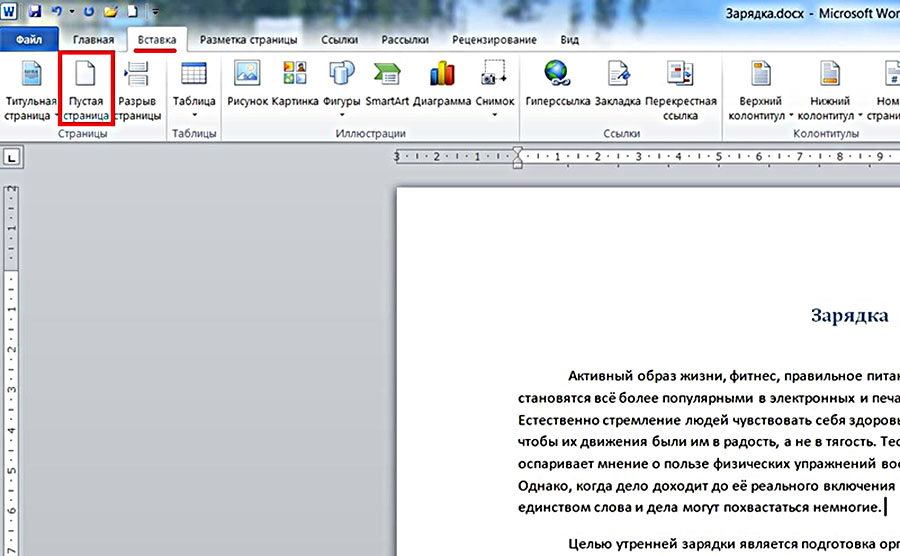The image size is (900, 556).
Task: Save document with the floppy disk icon
Action: tap(35, 13)
